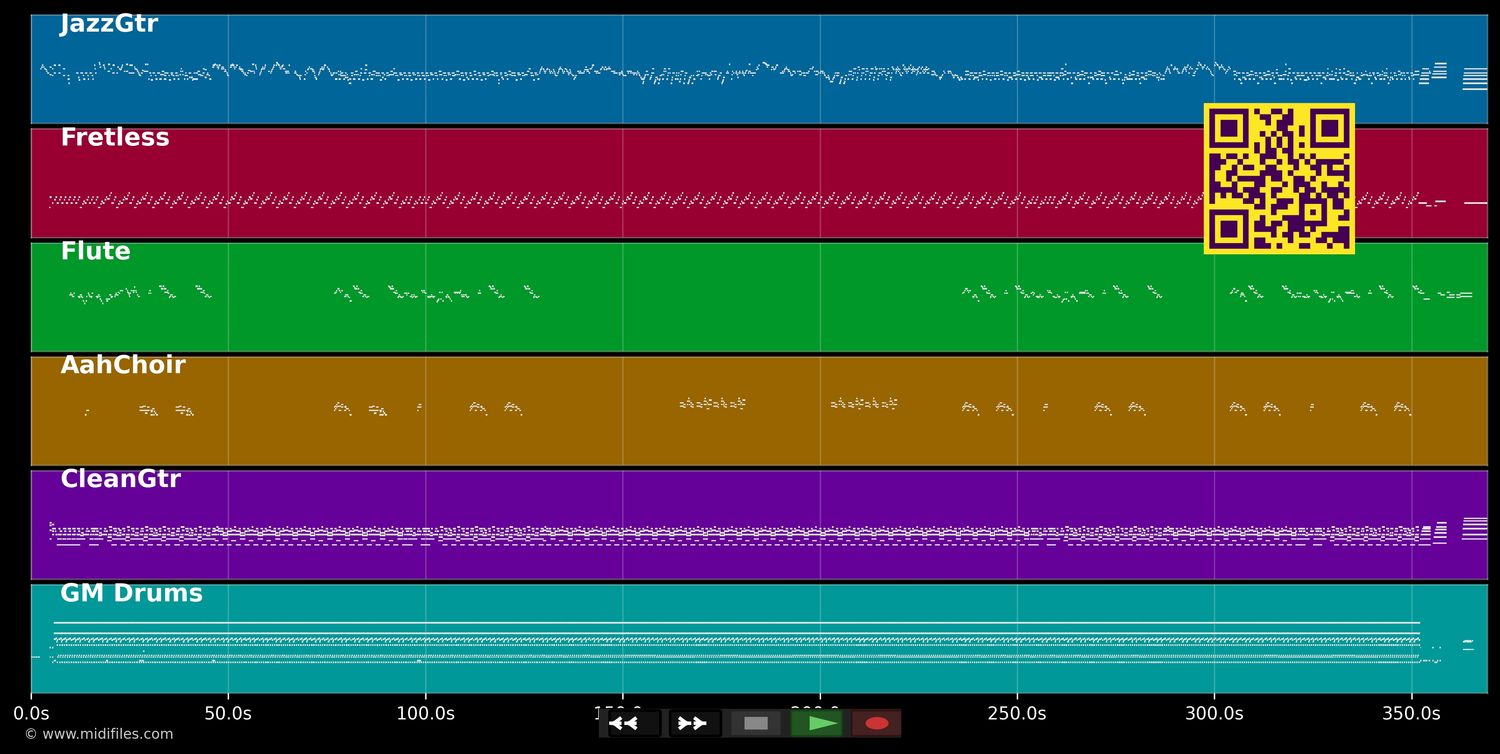Jump to the 350.0s timeline marker
The height and width of the screenshot is (754, 1500).
1411,714
